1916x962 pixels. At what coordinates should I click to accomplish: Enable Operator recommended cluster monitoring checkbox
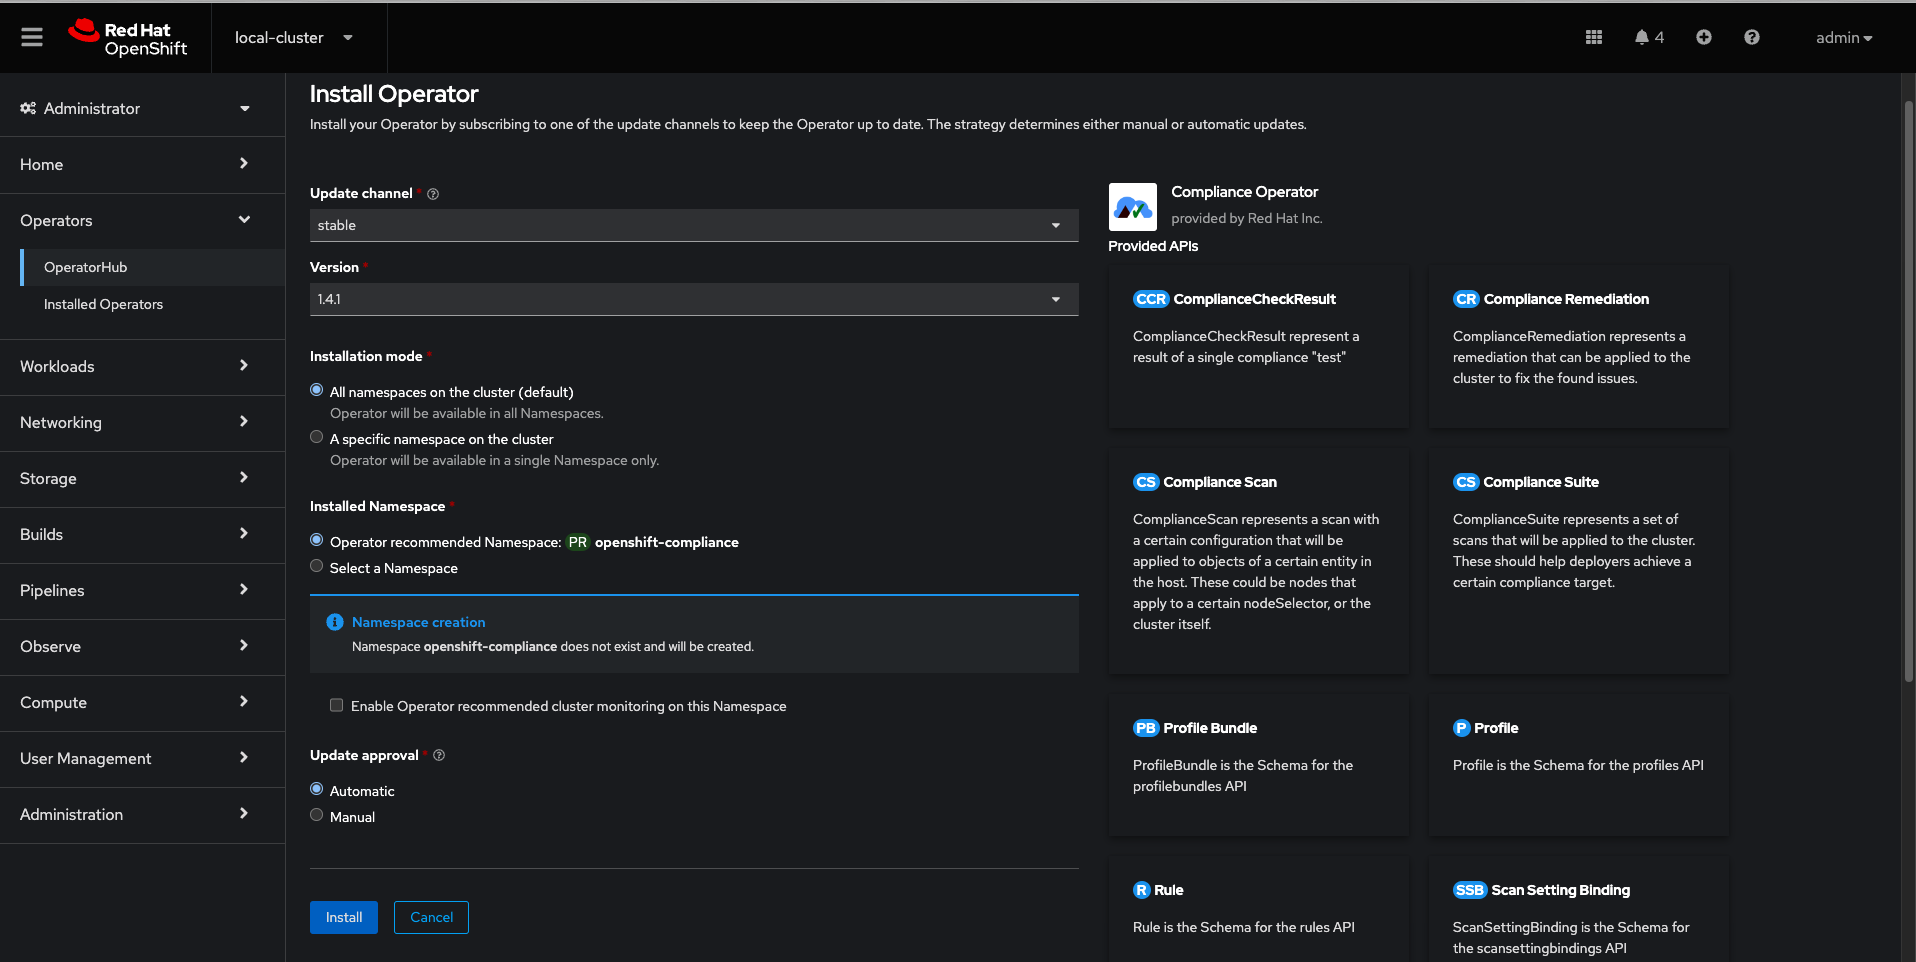337,705
